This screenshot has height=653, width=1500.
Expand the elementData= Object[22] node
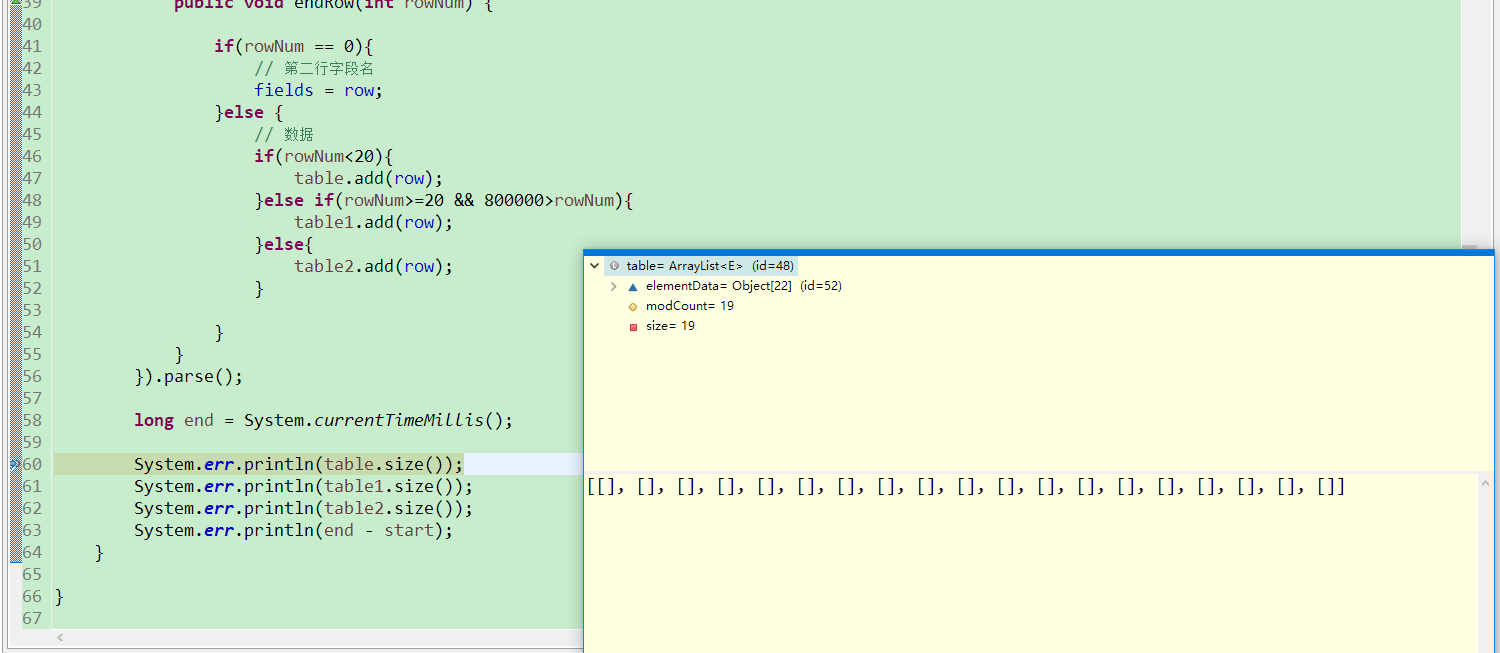coord(614,286)
